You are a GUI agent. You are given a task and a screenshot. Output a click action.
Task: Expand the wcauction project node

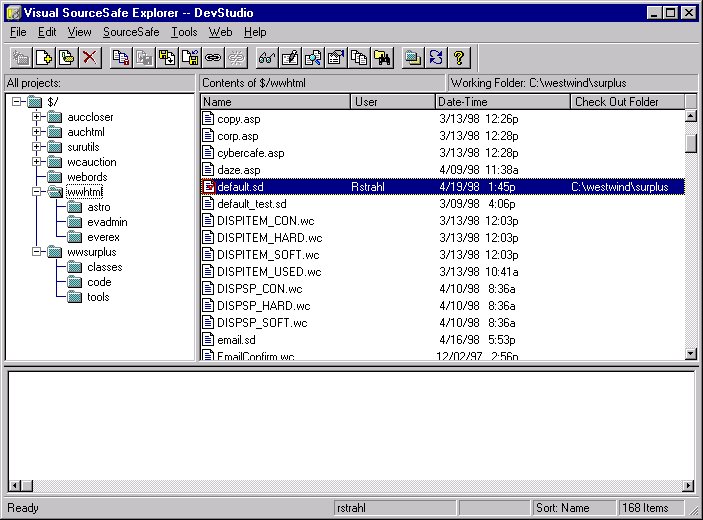click(x=37, y=162)
